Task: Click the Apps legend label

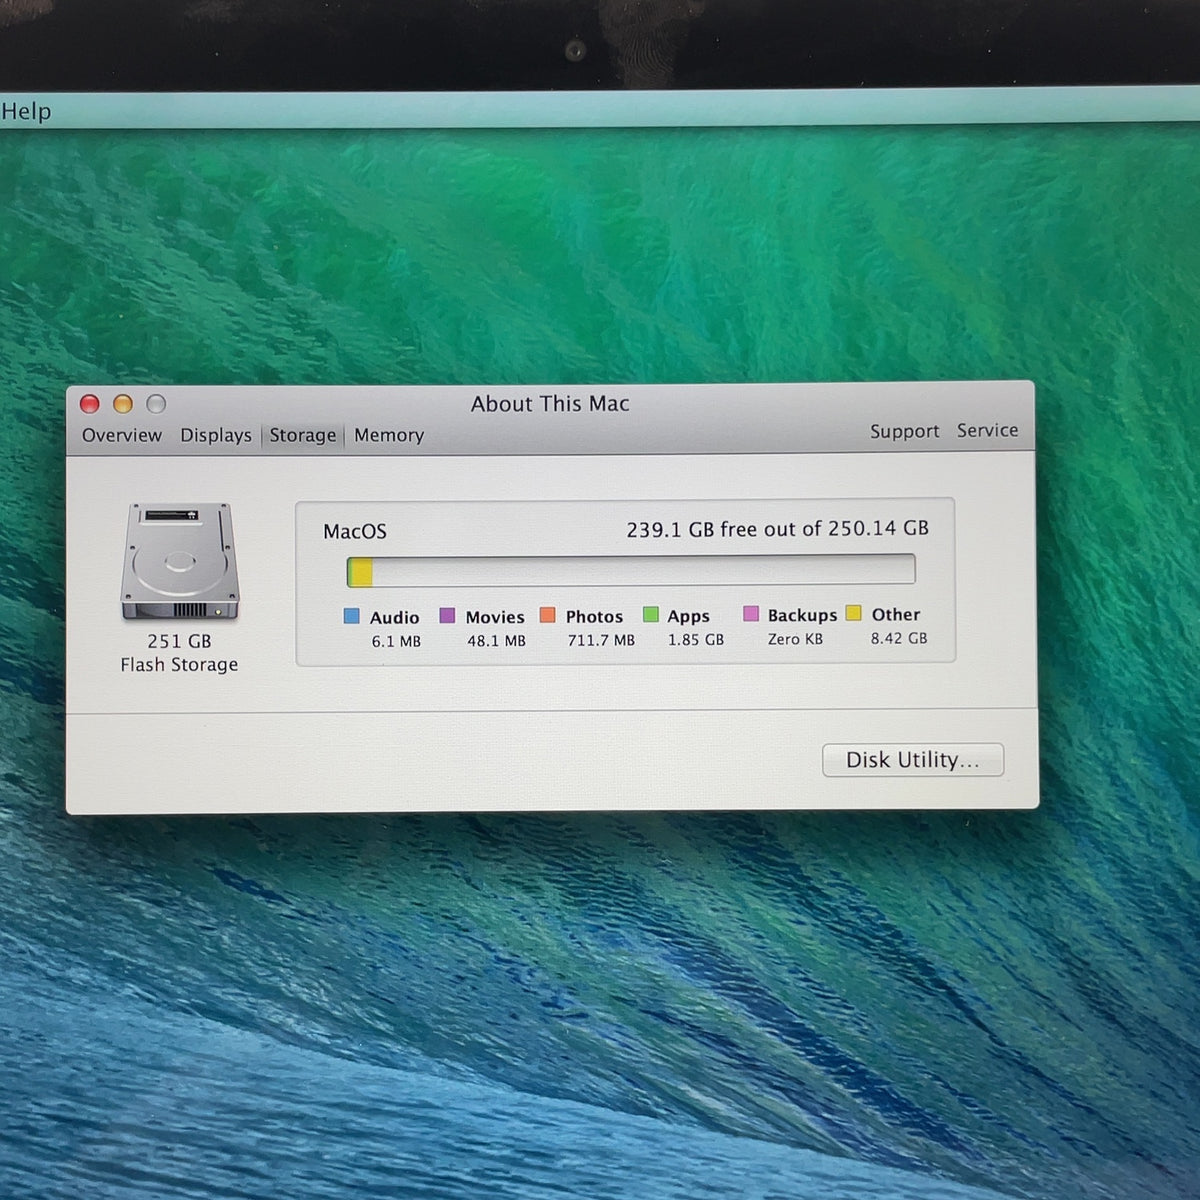Action: [689, 616]
